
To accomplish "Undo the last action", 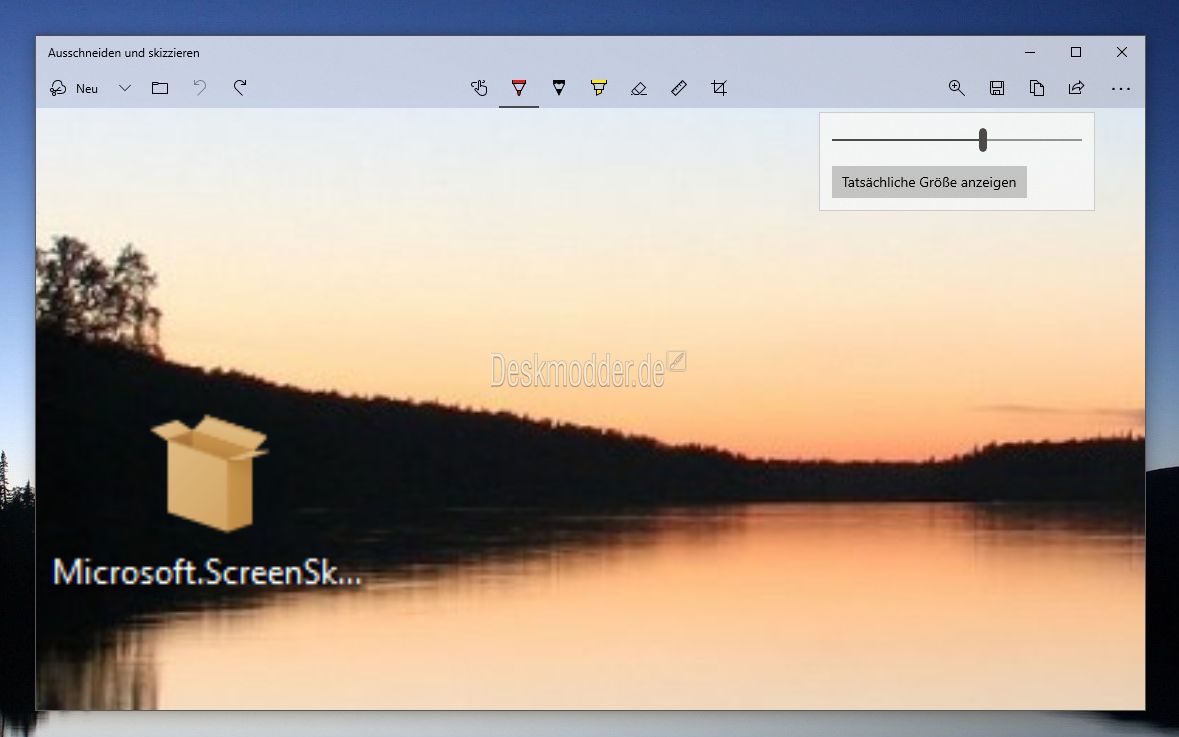I will tap(200, 89).
